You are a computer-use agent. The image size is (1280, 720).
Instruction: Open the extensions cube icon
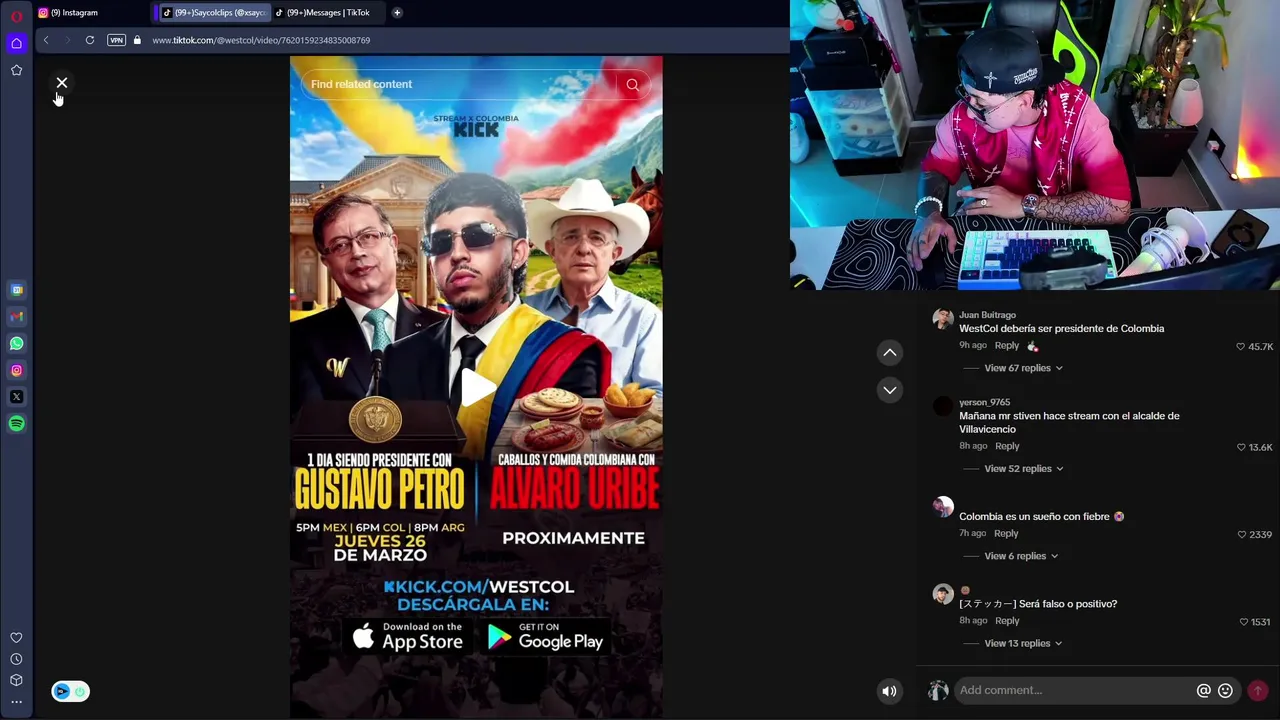click(x=16, y=680)
